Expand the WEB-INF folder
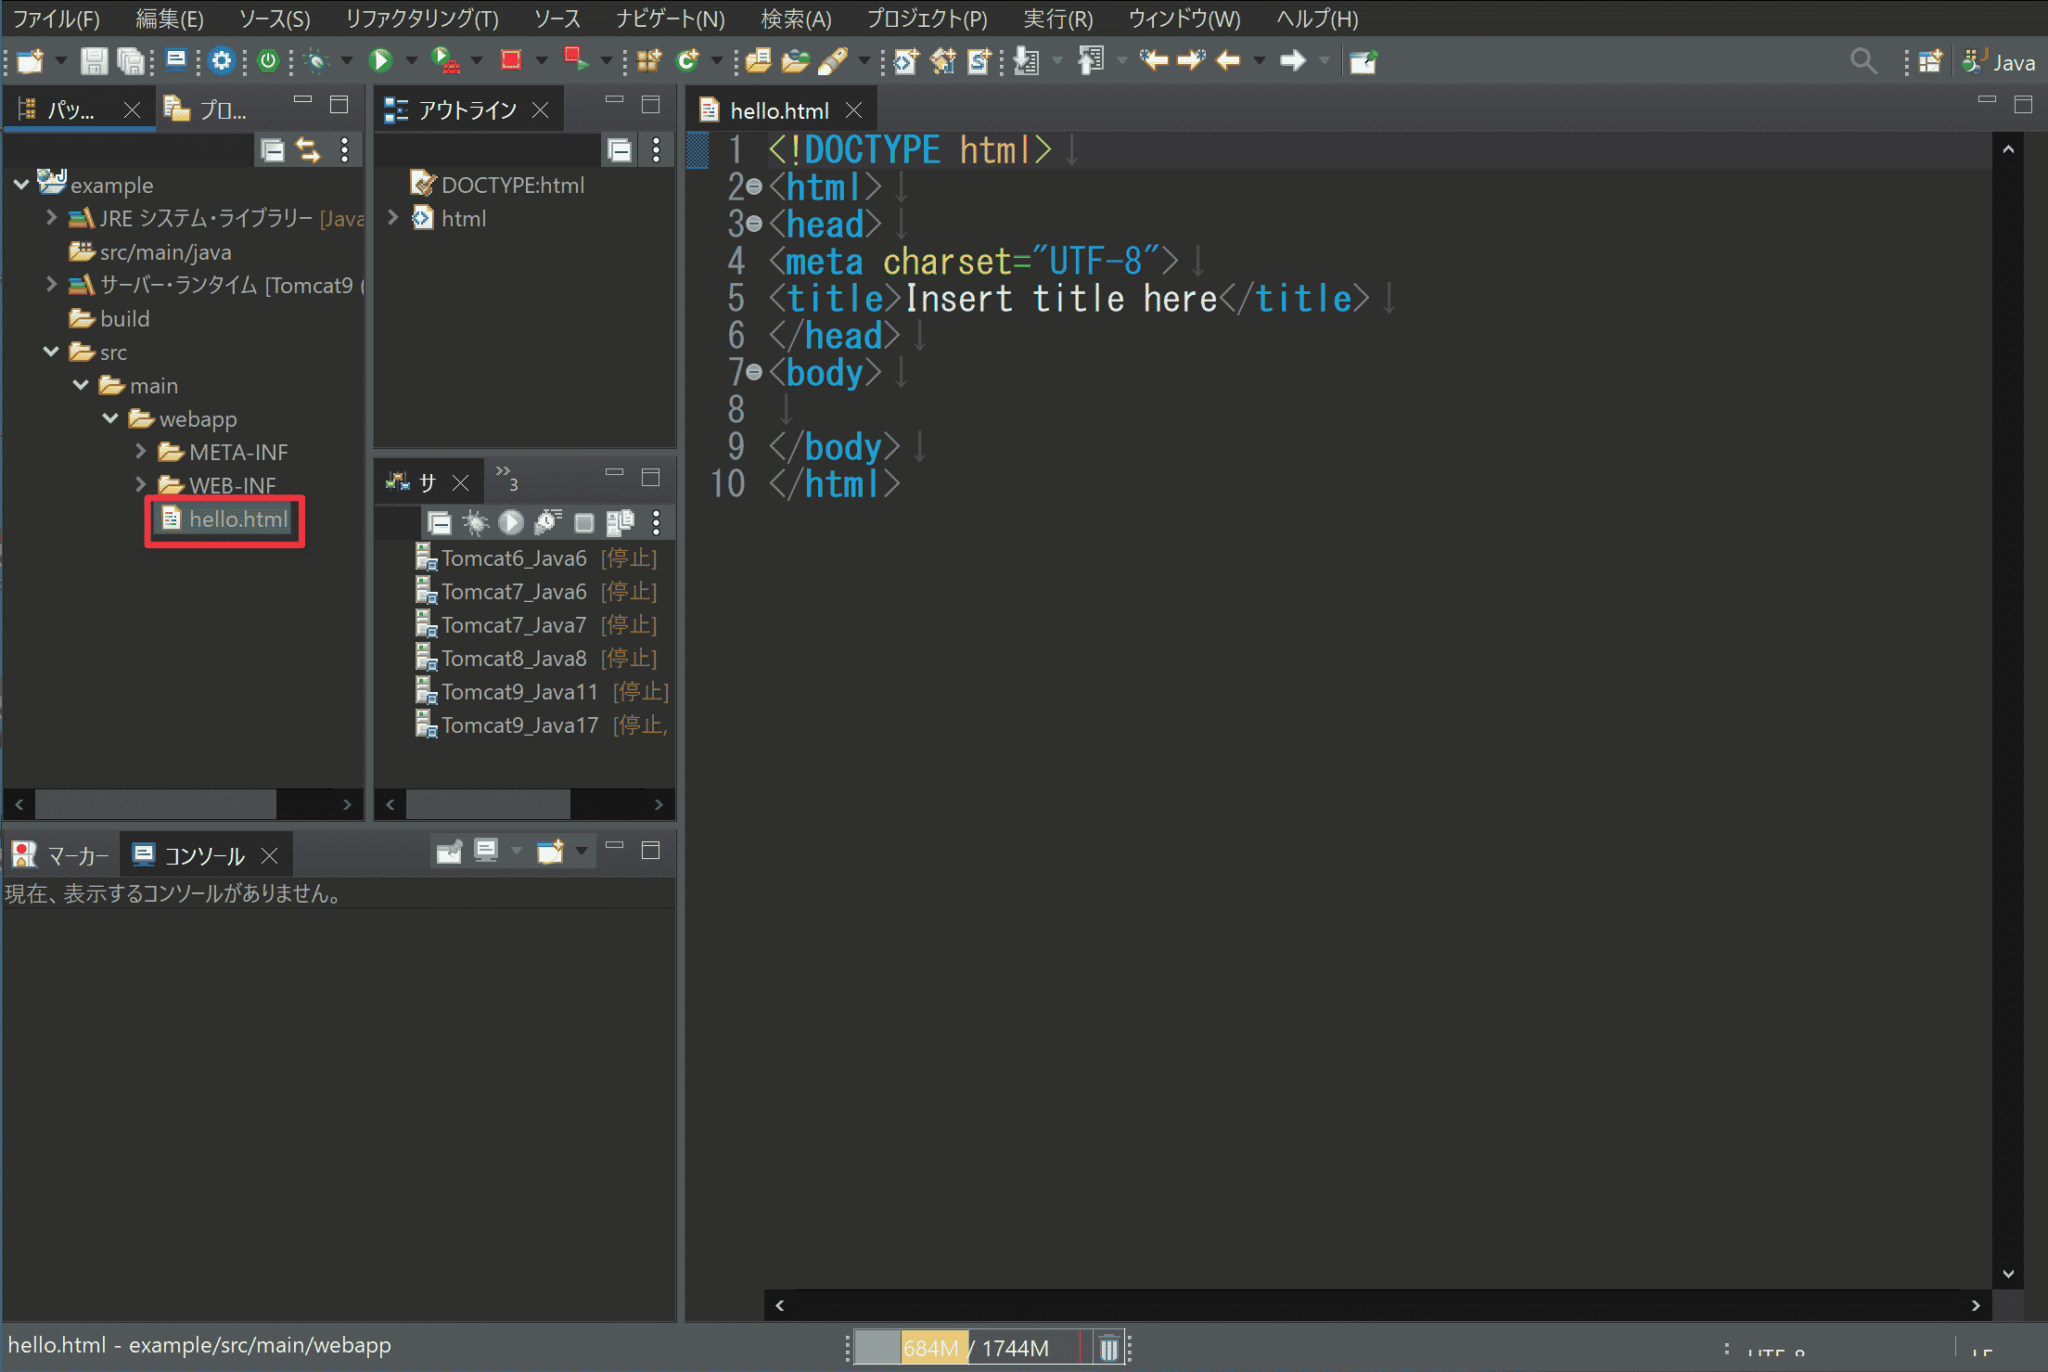Image resolution: width=2048 pixels, height=1372 pixels. [x=141, y=485]
